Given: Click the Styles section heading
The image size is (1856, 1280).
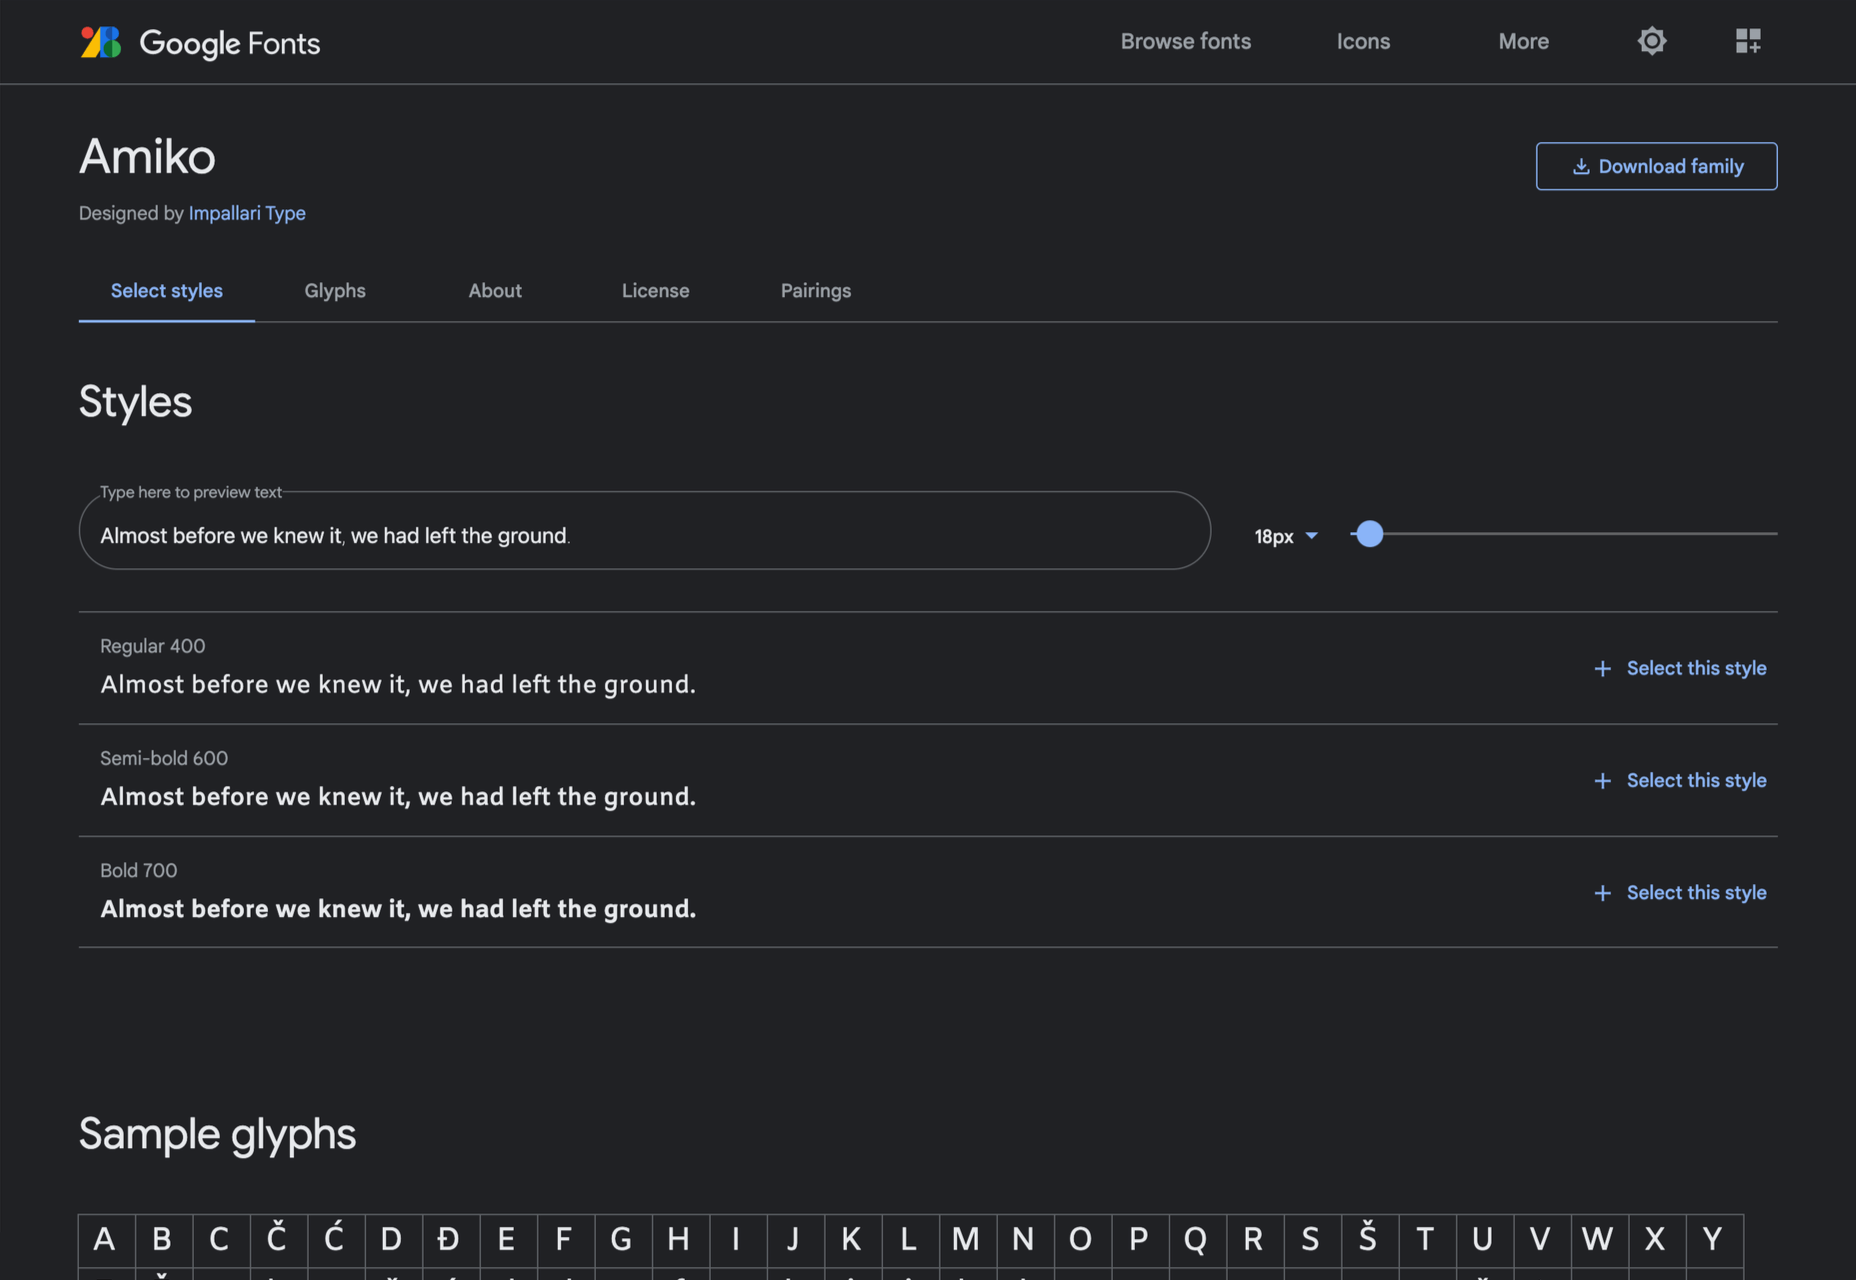Looking at the screenshot, I should 135,402.
